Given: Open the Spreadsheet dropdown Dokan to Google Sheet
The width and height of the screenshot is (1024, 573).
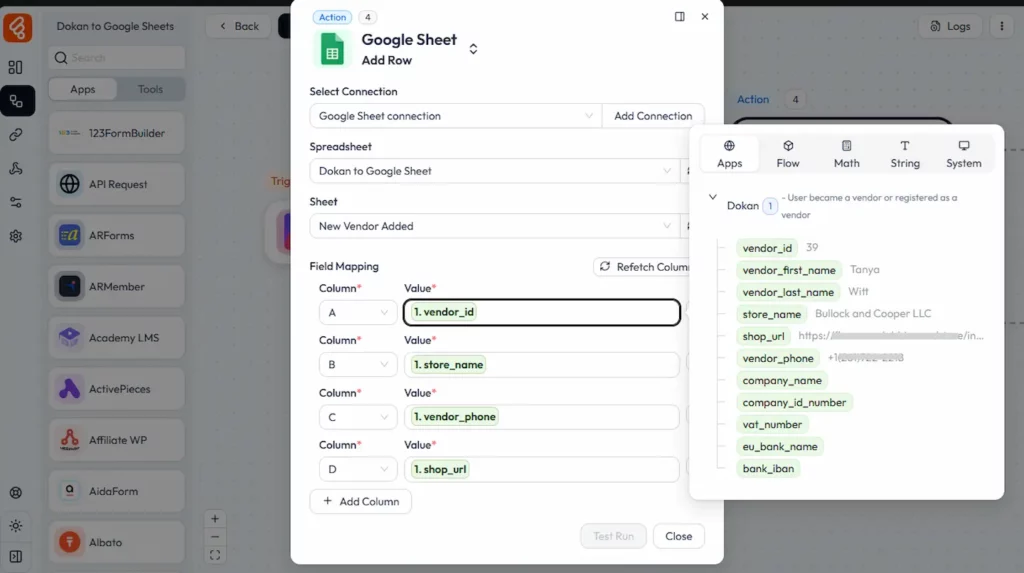Looking at the screenshot, I should [x=494, y=171].
